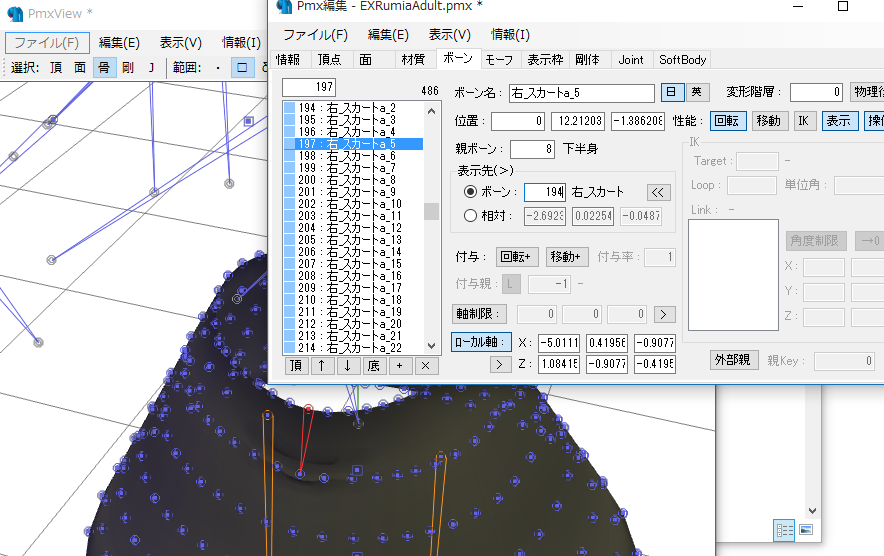Pick the box range selection icon

click(x=242, y=68)
